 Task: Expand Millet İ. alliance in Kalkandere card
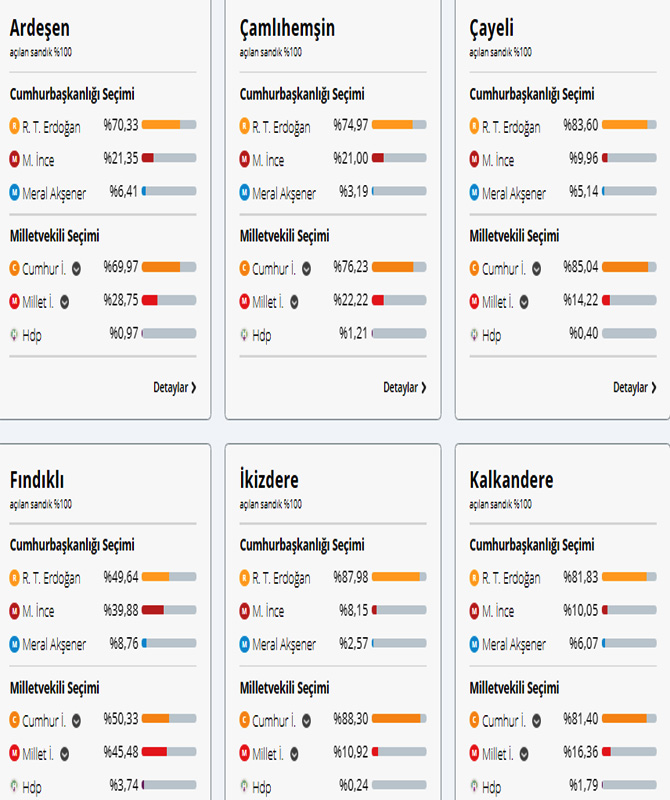526,753
